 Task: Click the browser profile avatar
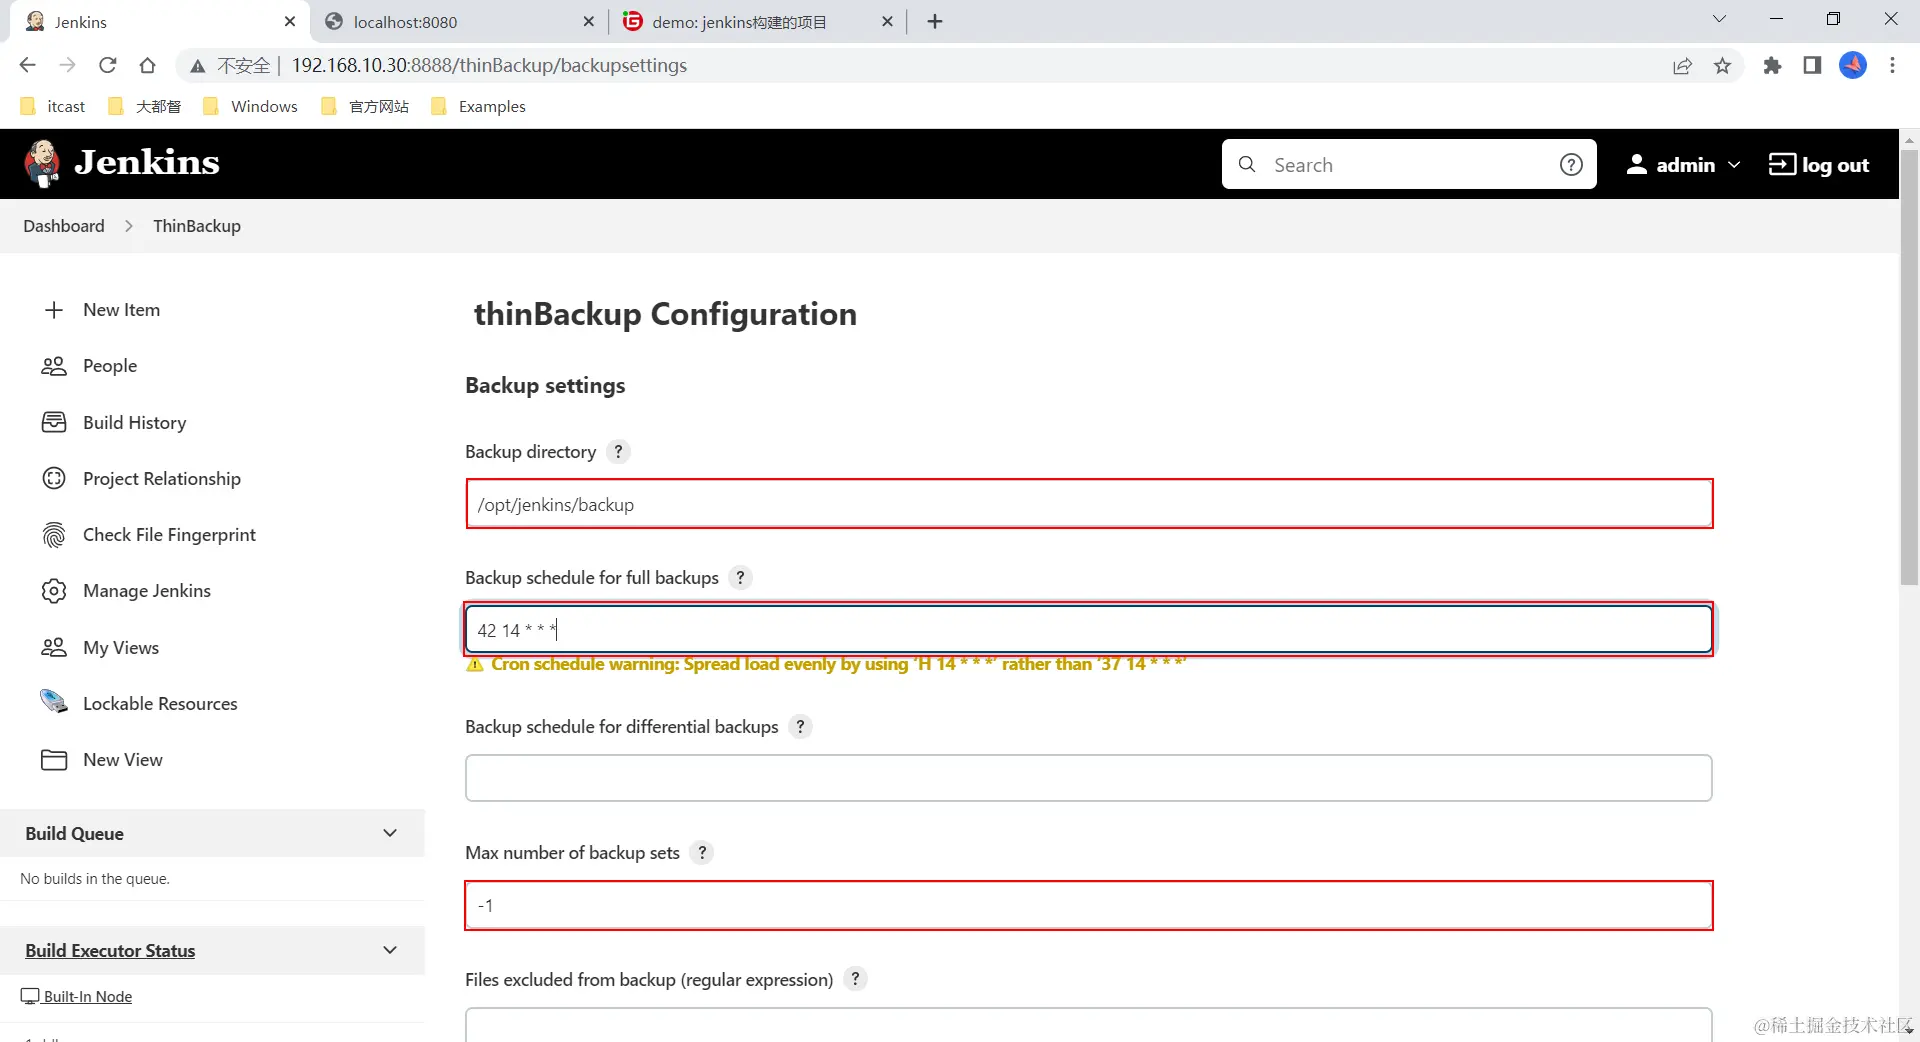tap(1853, 65)
